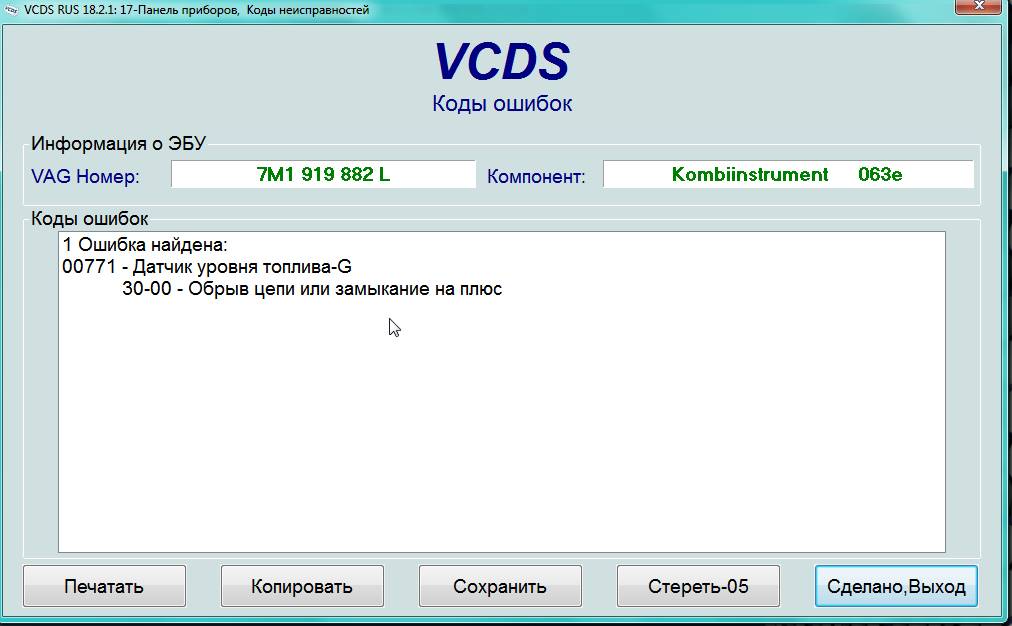Save fault codes with Сохранить

[500, 587]
